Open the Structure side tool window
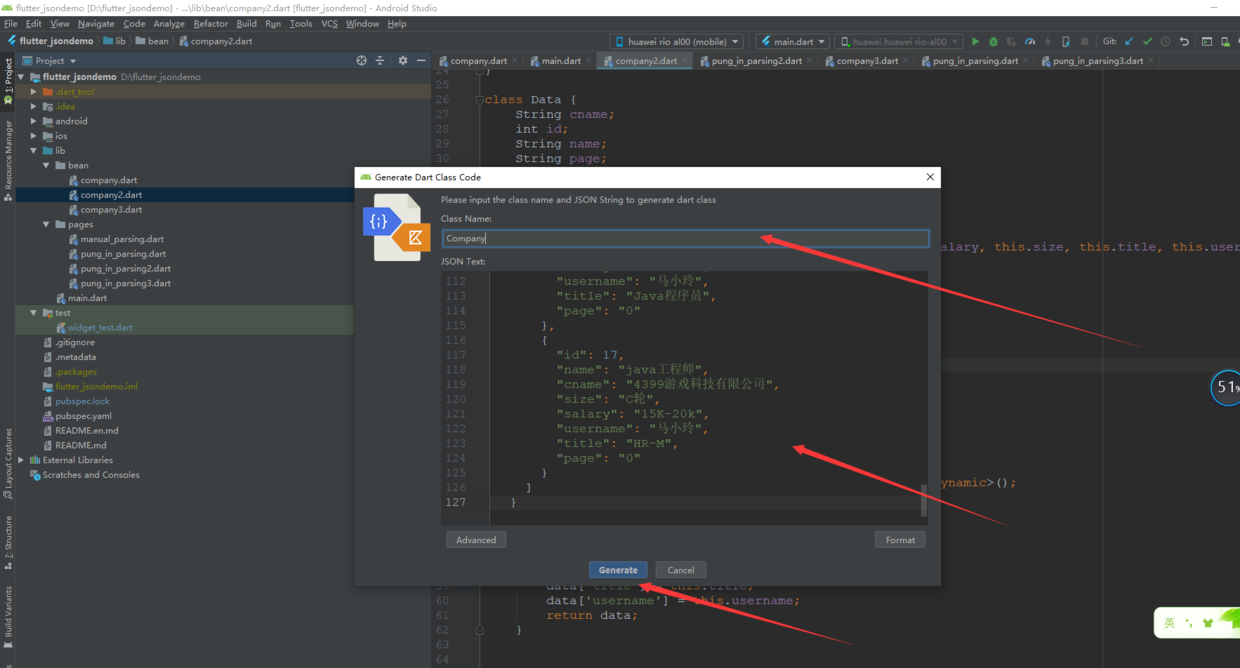 point(8,543)
